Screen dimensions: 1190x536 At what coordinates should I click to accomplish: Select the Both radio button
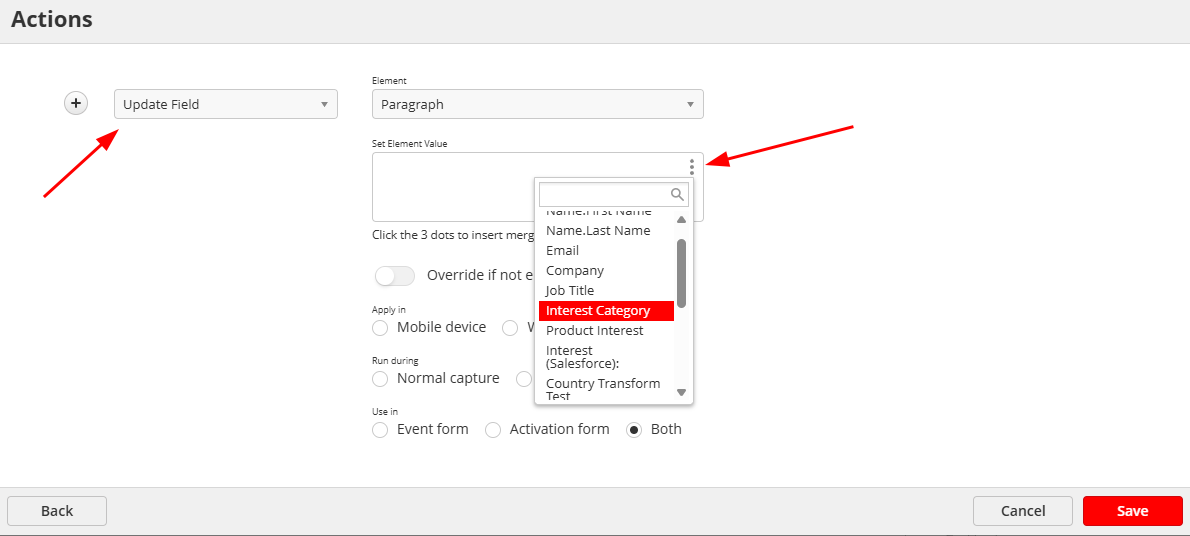coord(634,430)
